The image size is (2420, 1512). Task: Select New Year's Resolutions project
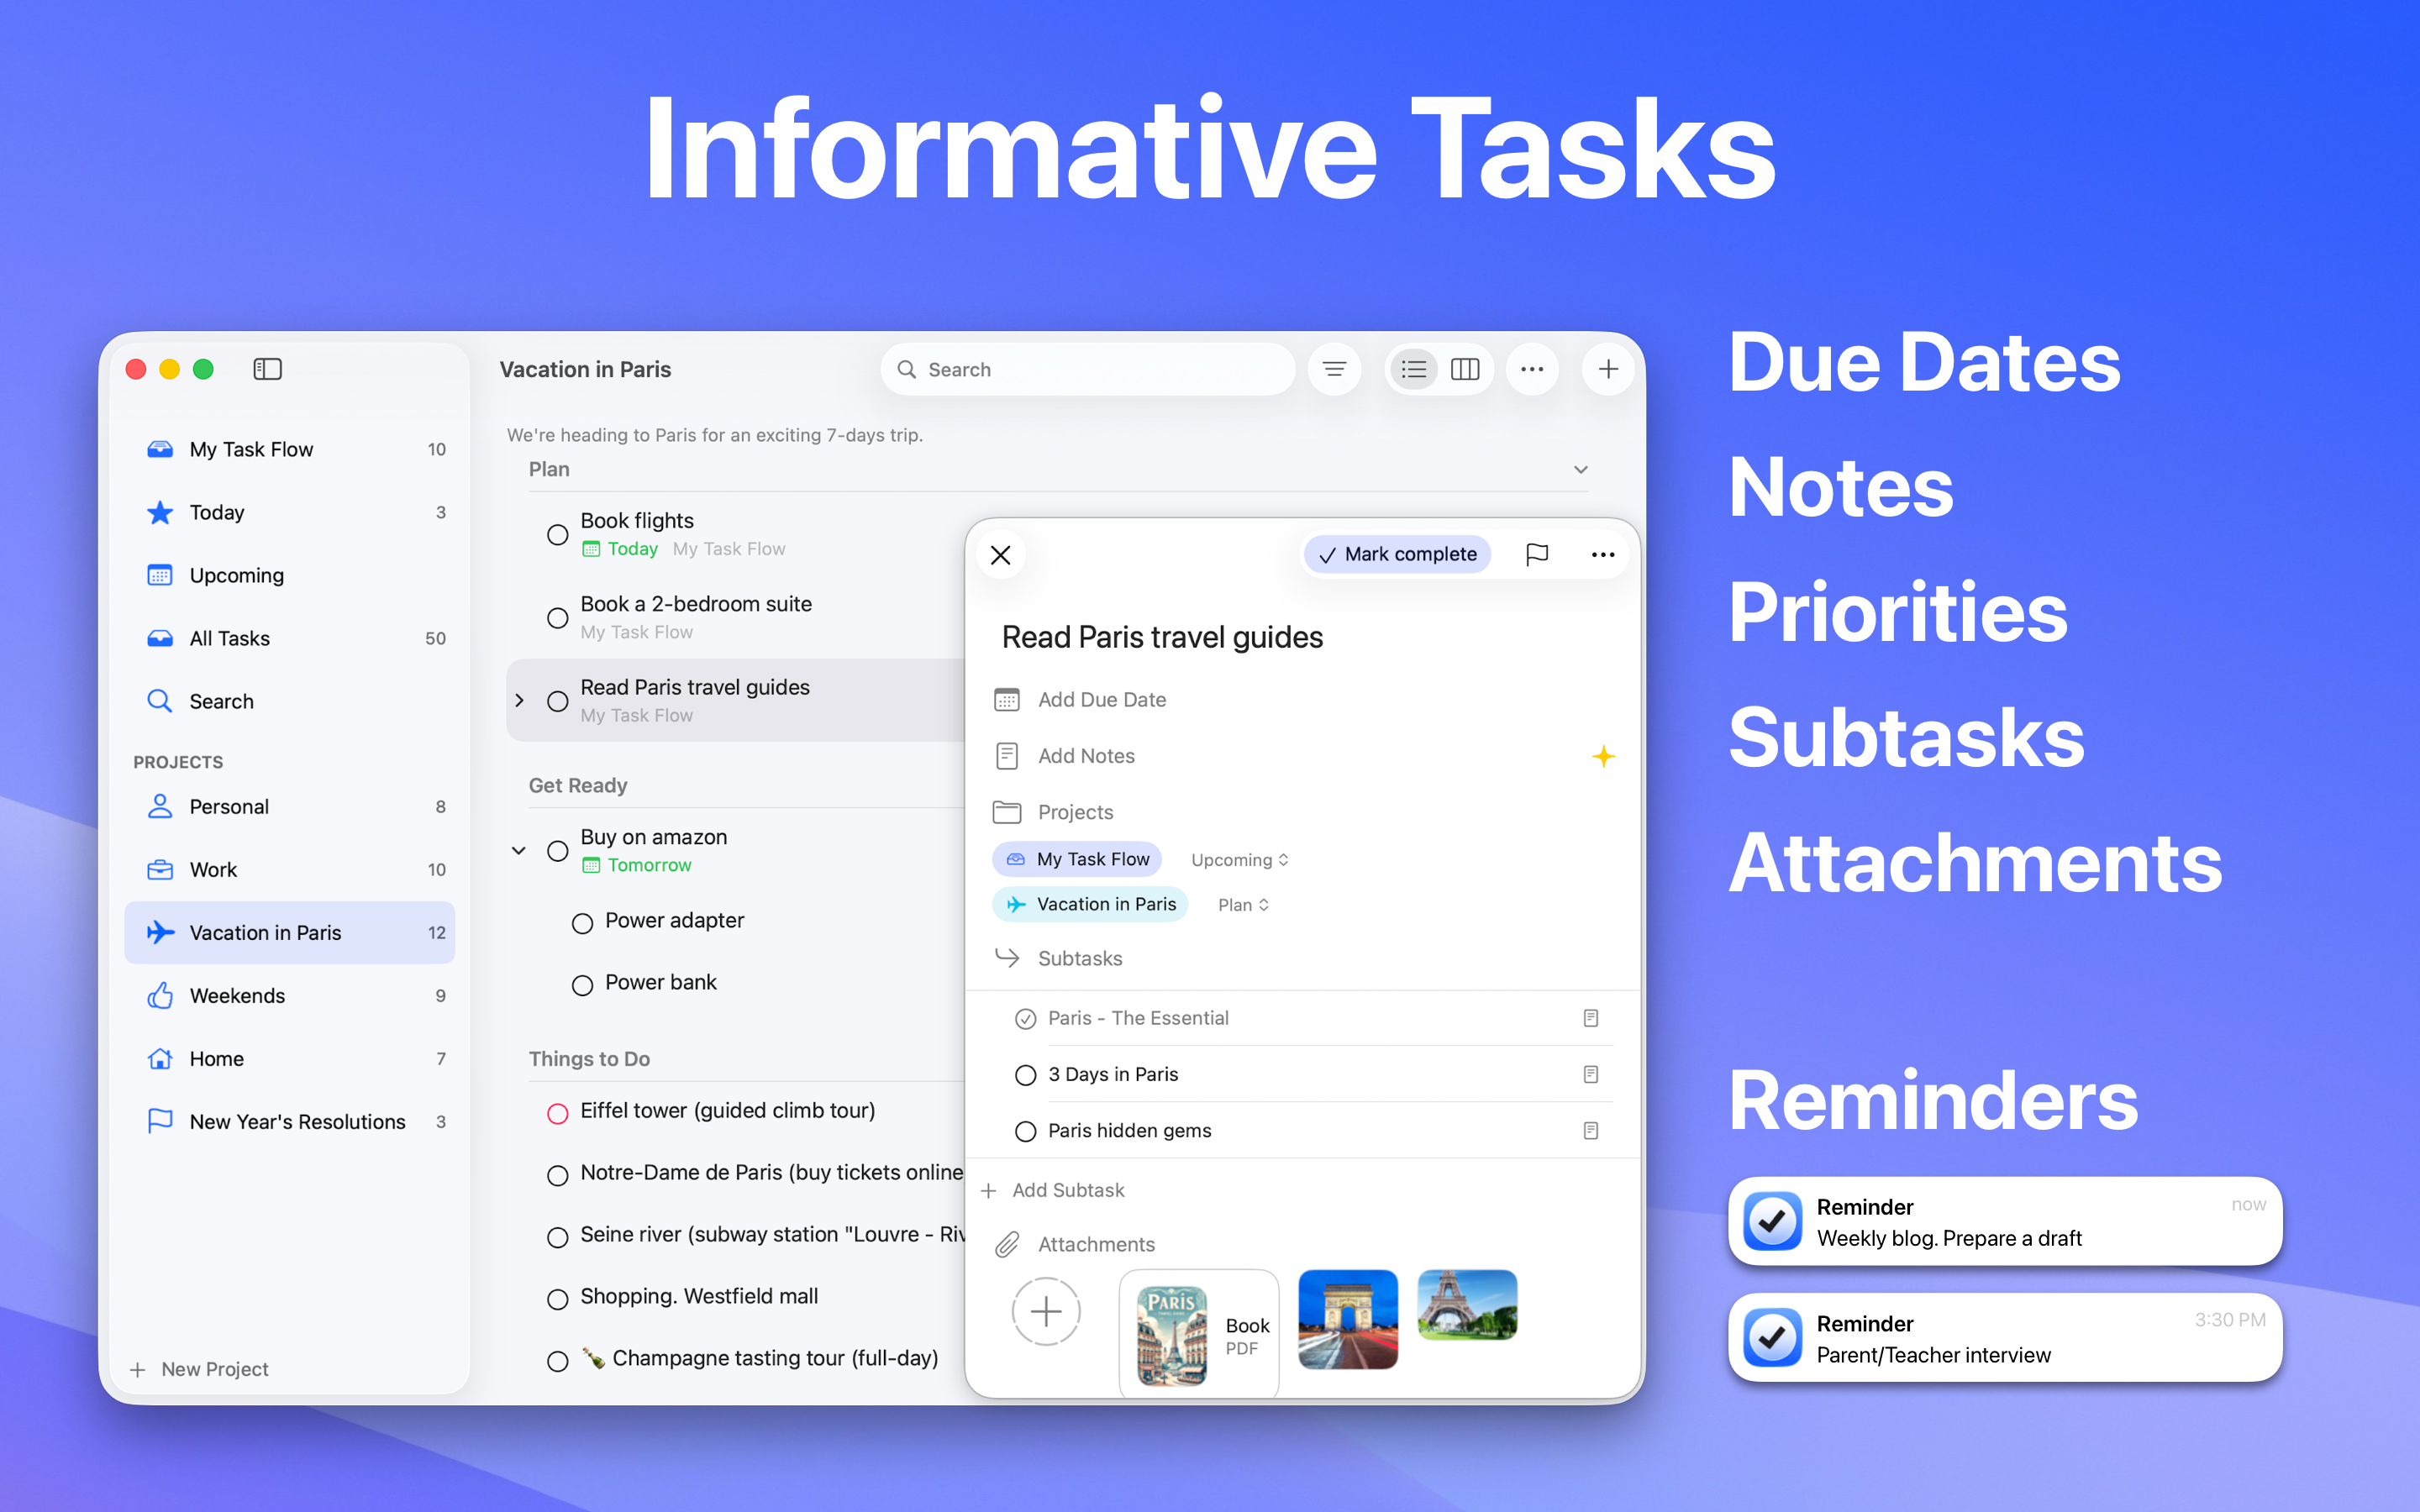(x=290, y=1121)
